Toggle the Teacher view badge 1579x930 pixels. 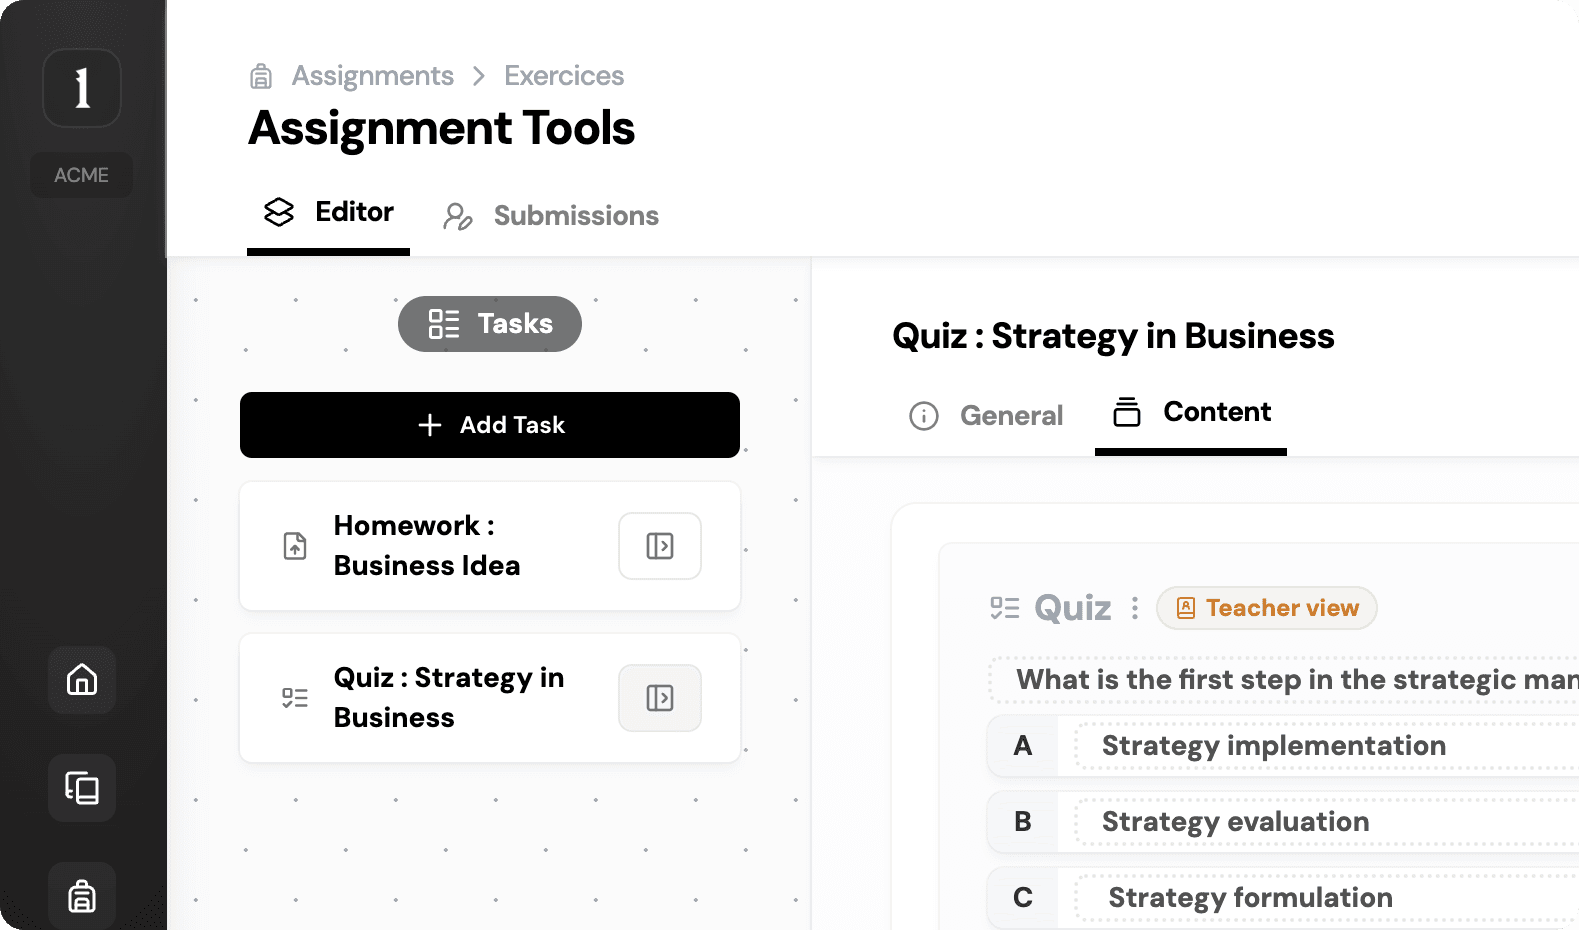tap(1267, 608)
